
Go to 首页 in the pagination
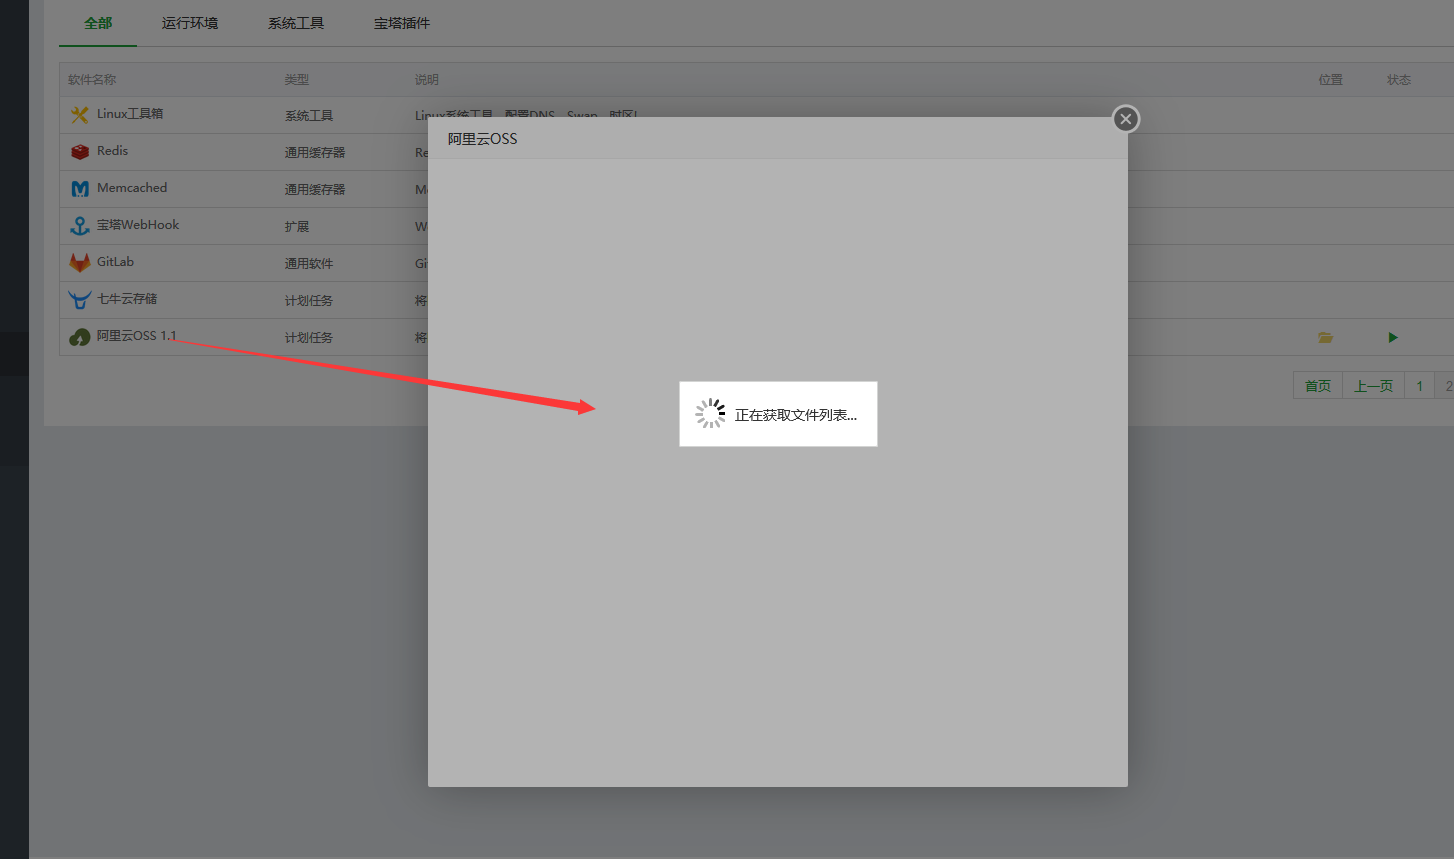tap(1318, 386)
